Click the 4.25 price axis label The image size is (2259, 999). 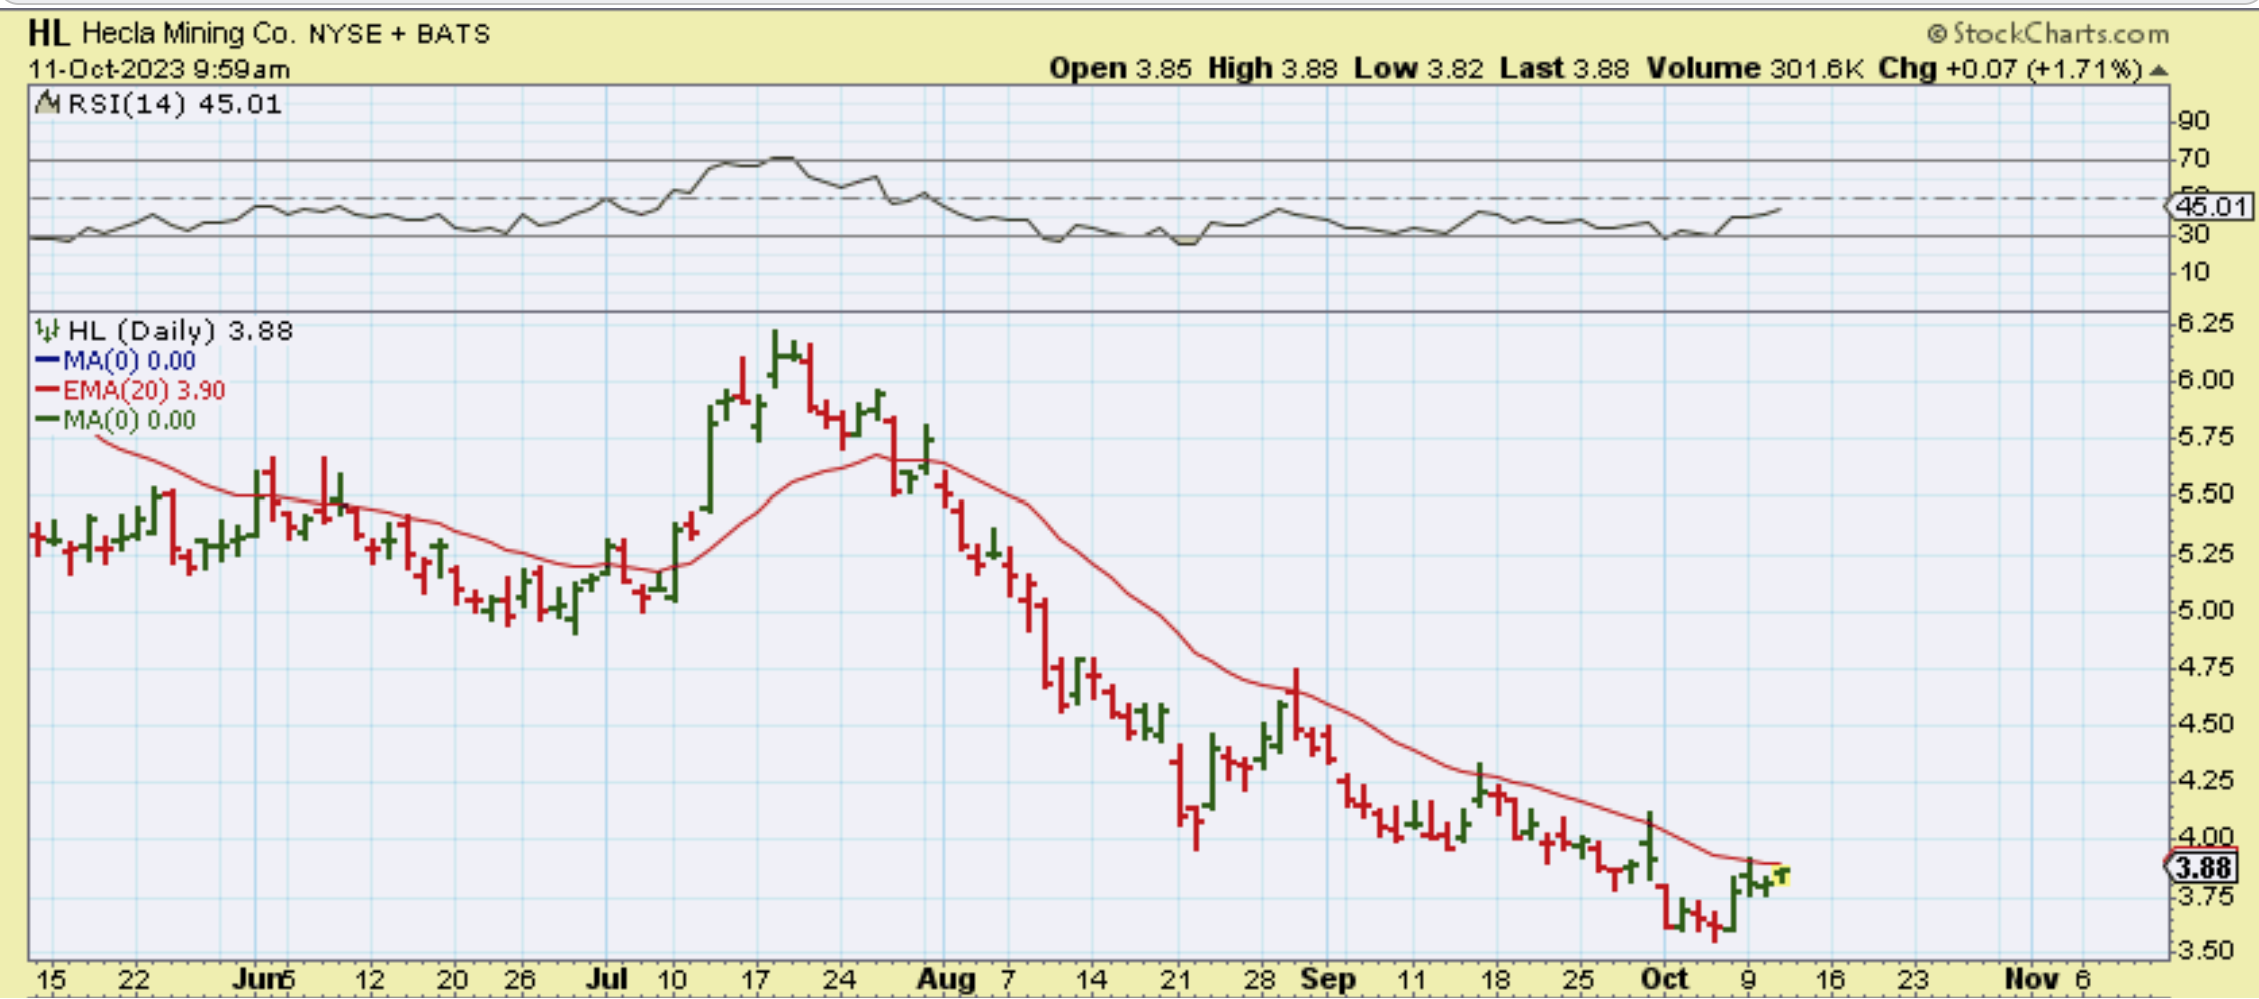tap(2205, 780)
